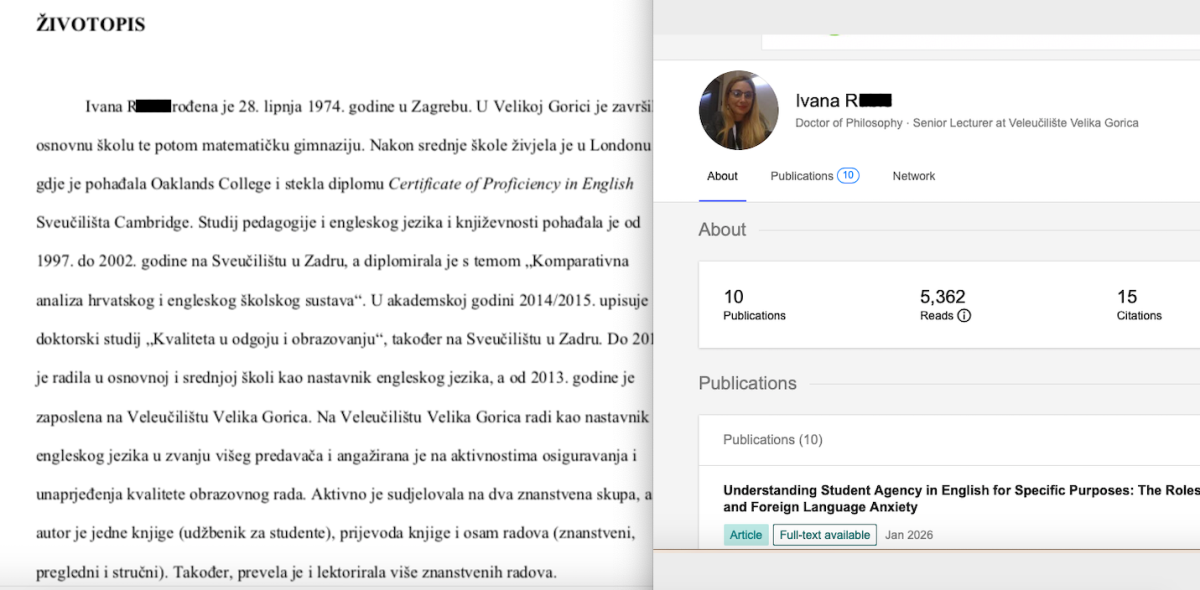1200x590 pixels.
Task: Click the researcher name heading on profile
Action: point(842,100)
